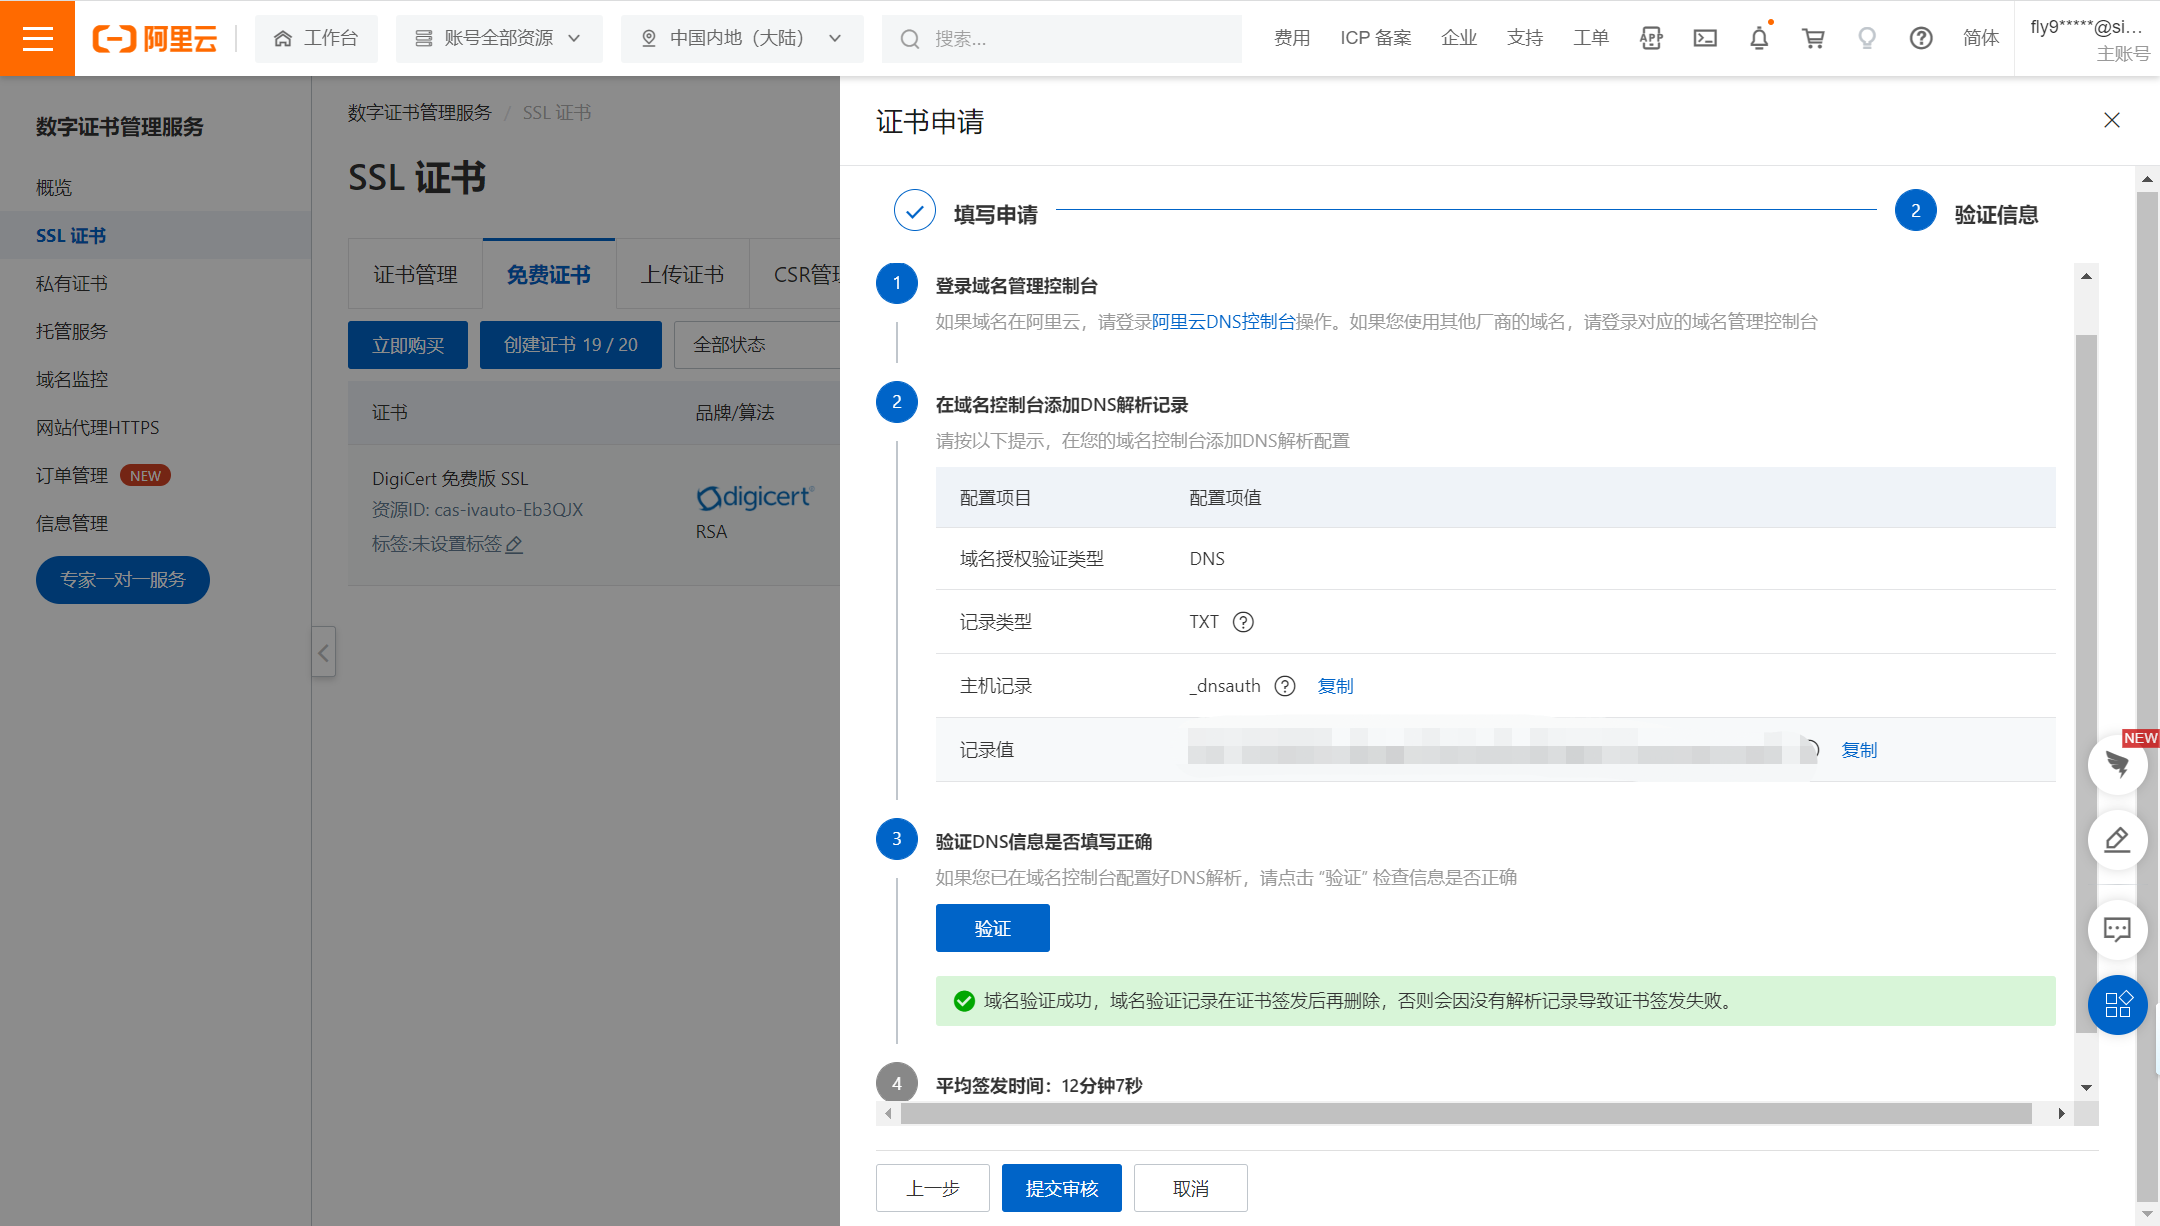Close the 证书申请 panel

pyautogui.click(x=2112, y=120)
